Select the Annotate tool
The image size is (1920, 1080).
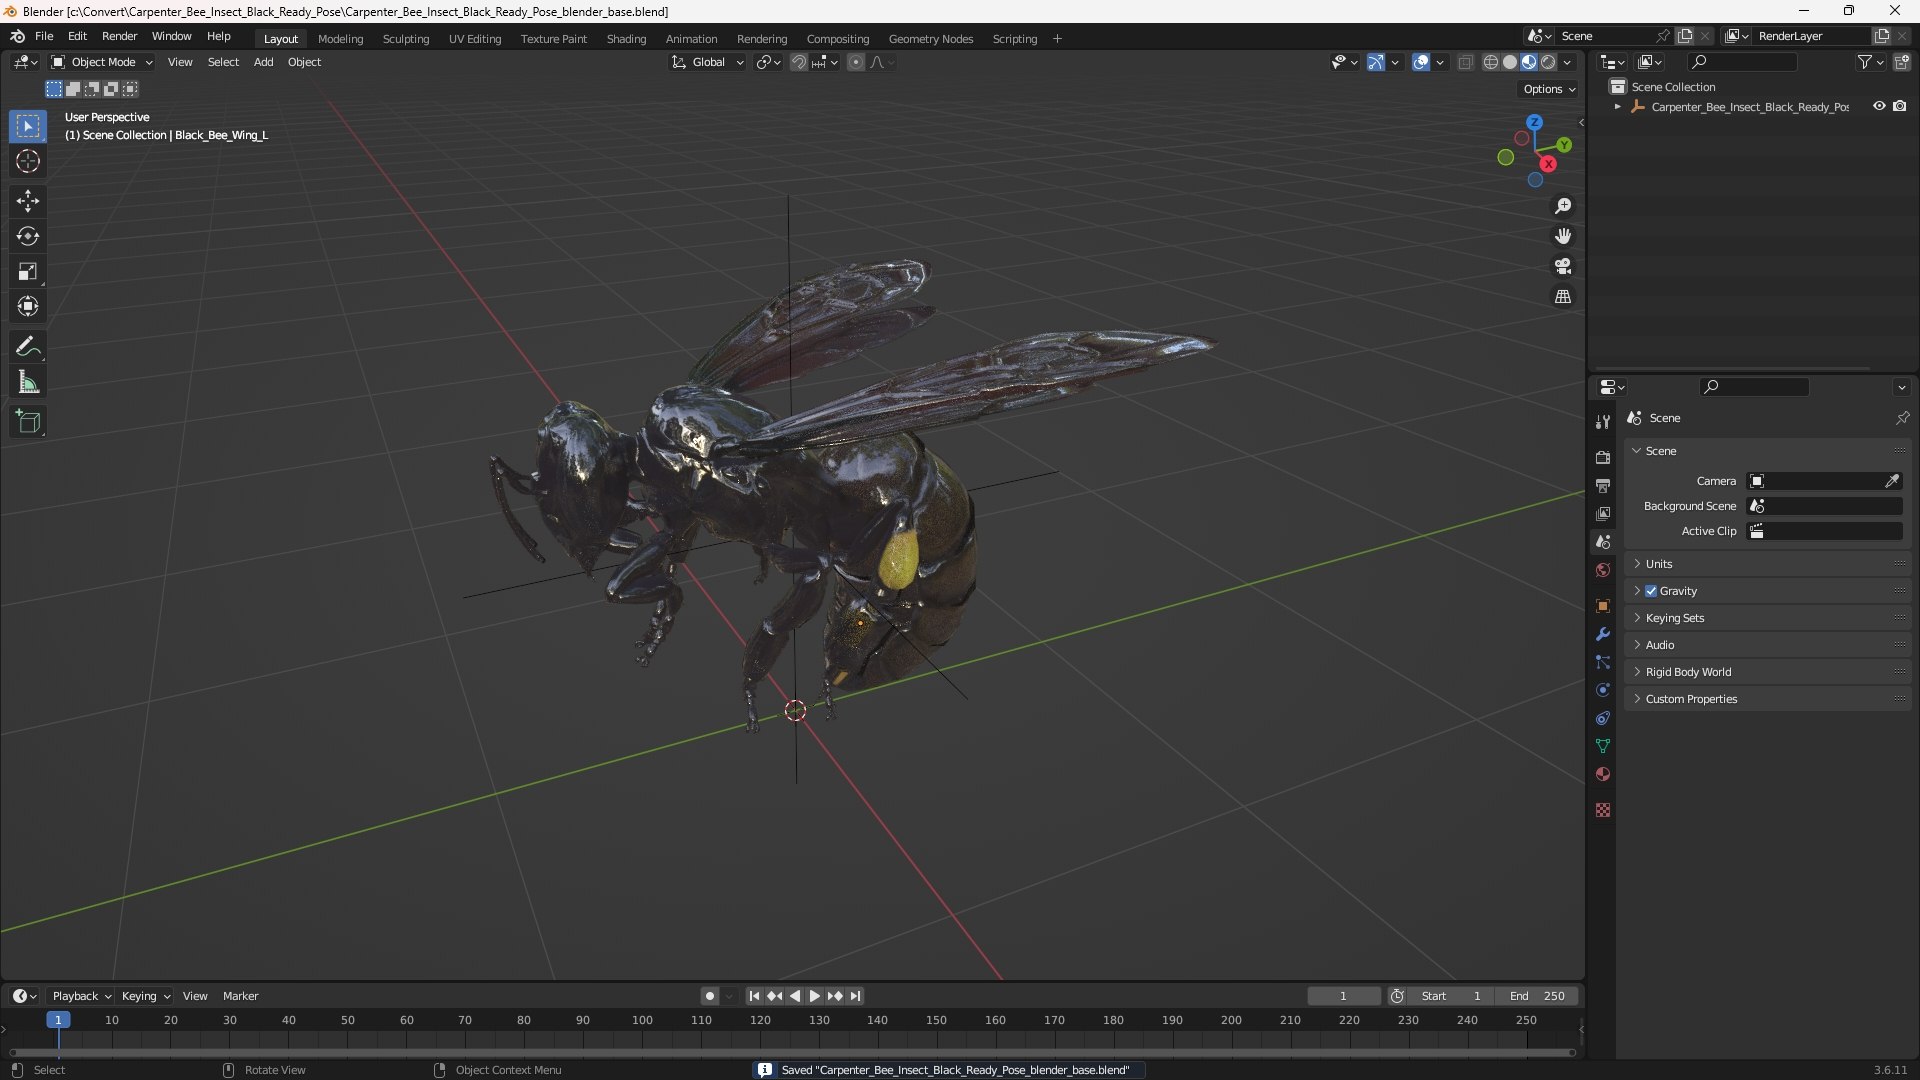point(28,347)
